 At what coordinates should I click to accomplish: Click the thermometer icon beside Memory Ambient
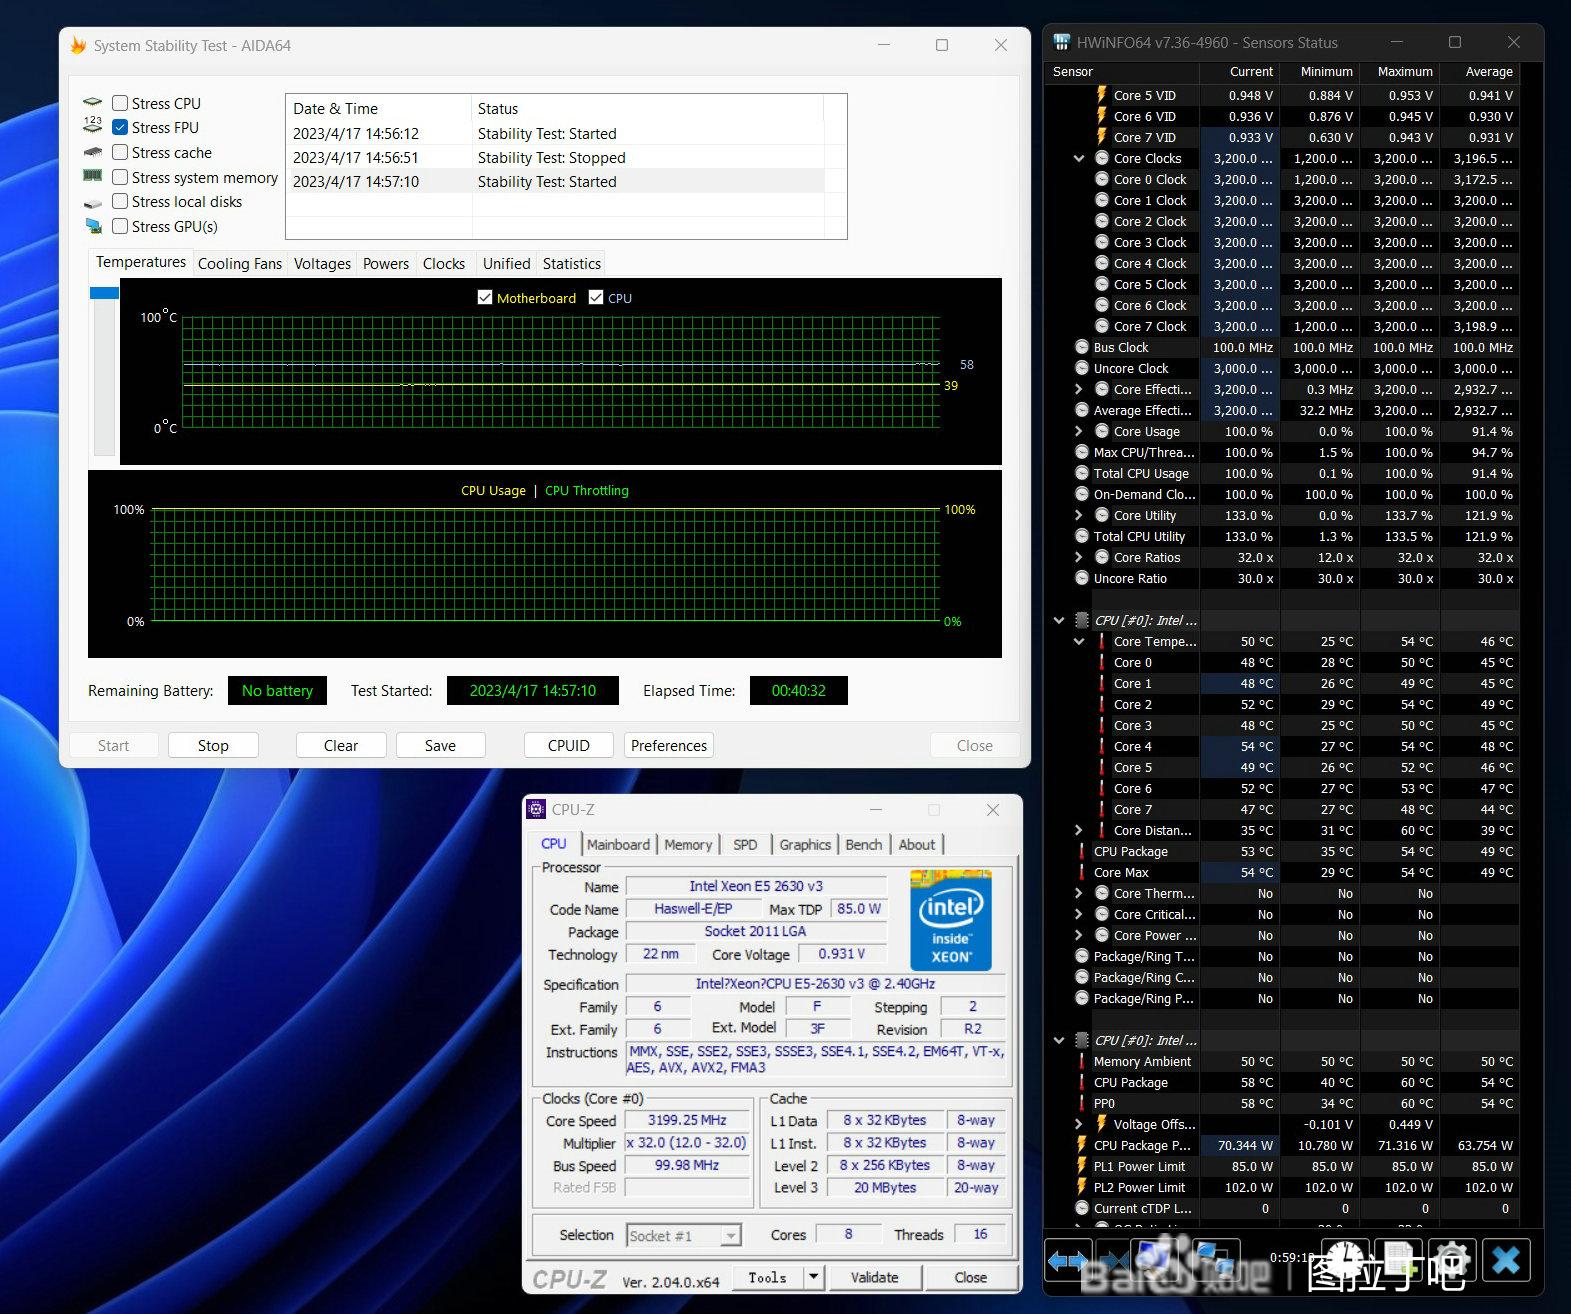pos(1082,1061)
